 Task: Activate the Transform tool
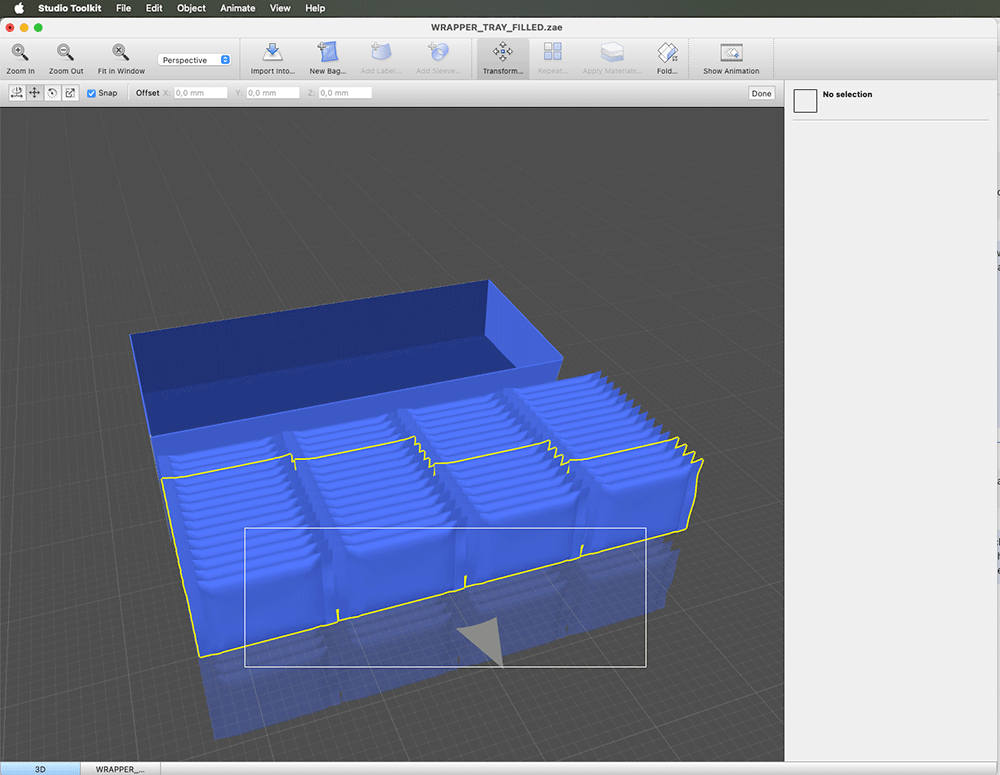coord(502,53)
